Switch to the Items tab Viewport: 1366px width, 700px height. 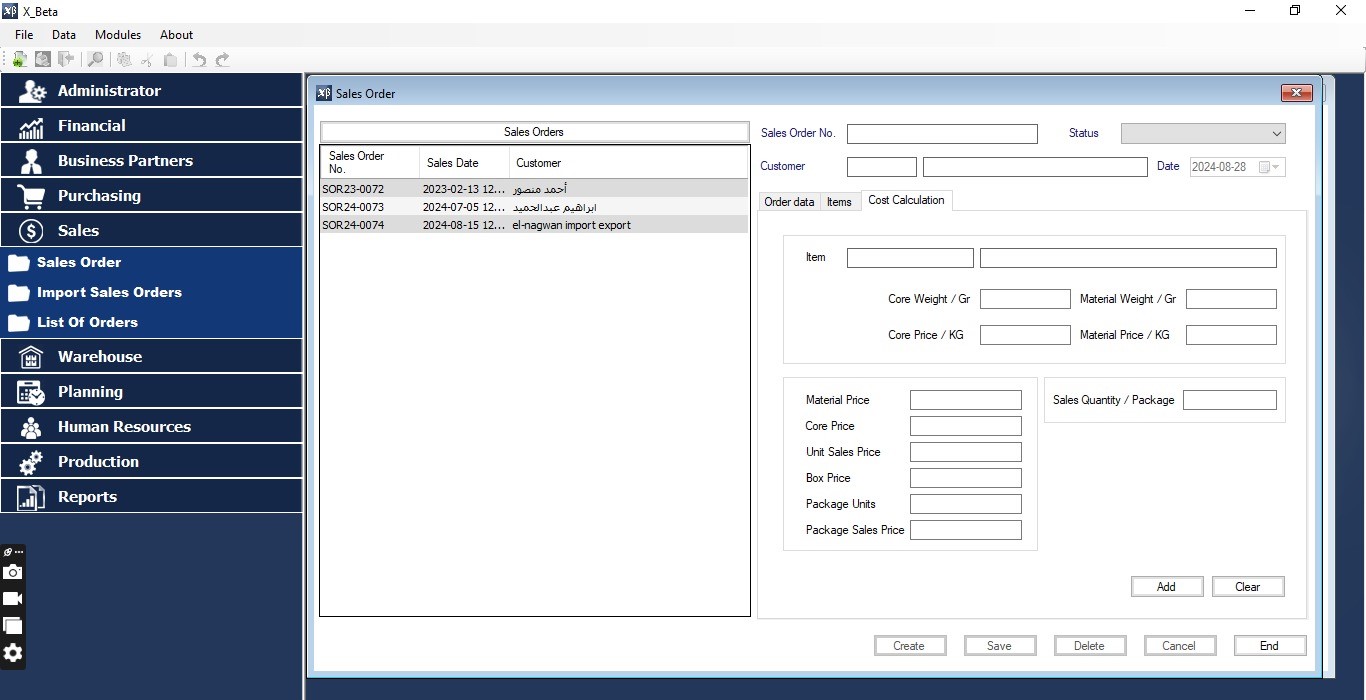(x=839, y=202)
